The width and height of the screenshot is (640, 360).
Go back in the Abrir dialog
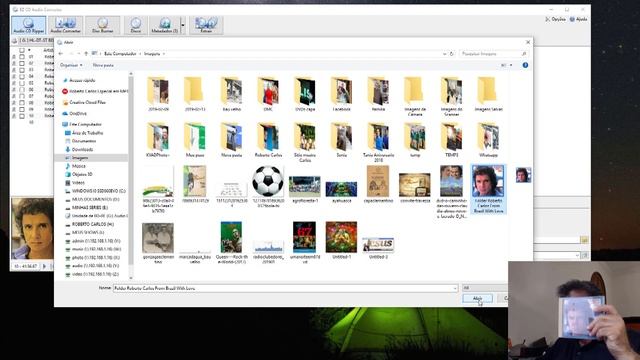click(61, 53)
